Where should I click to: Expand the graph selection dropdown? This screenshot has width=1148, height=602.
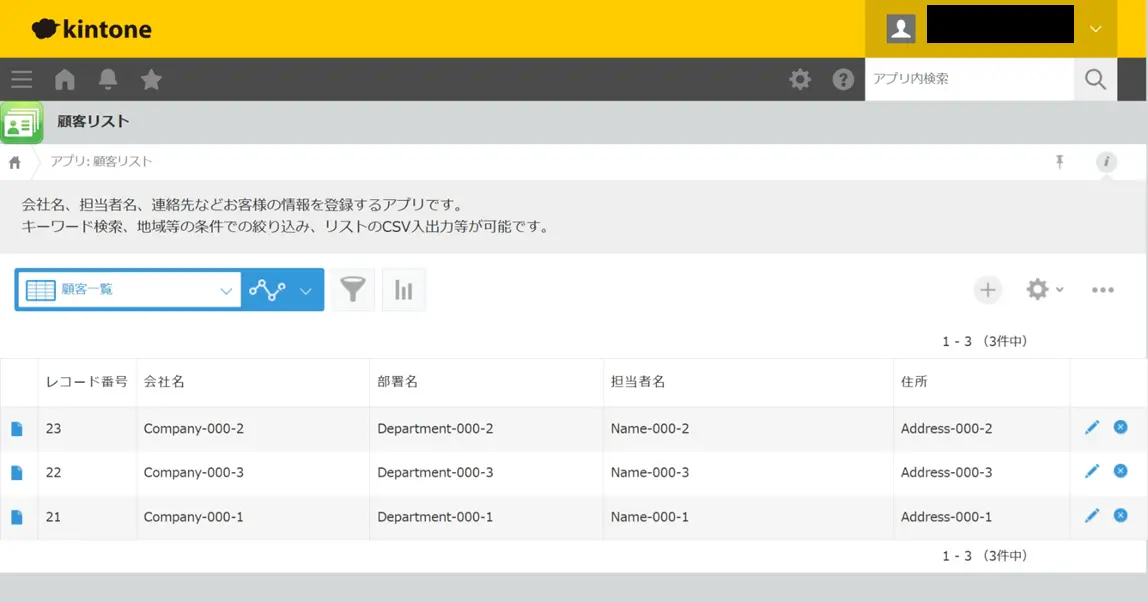(308, 288)
